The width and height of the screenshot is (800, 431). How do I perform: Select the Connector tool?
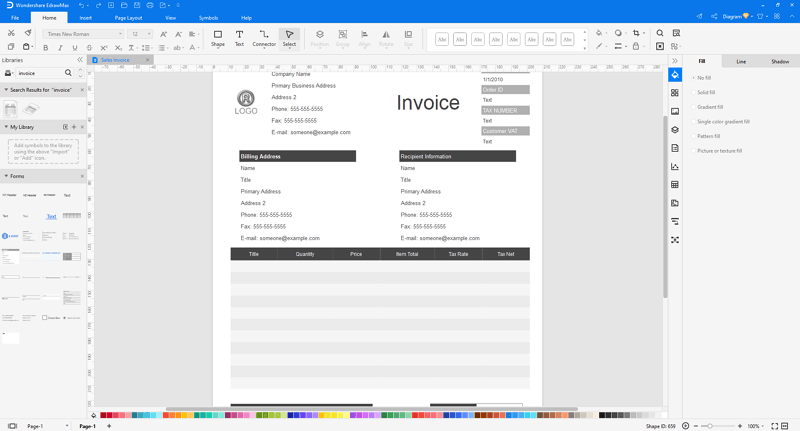coord(264,38)
